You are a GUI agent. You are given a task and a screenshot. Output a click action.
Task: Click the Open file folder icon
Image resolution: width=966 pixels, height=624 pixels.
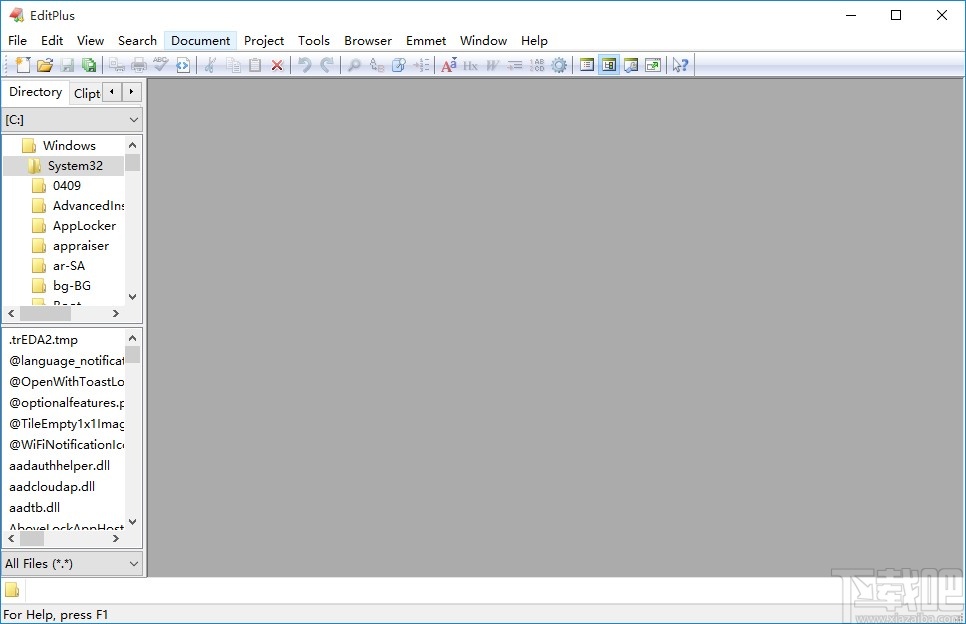coord(45,65)
